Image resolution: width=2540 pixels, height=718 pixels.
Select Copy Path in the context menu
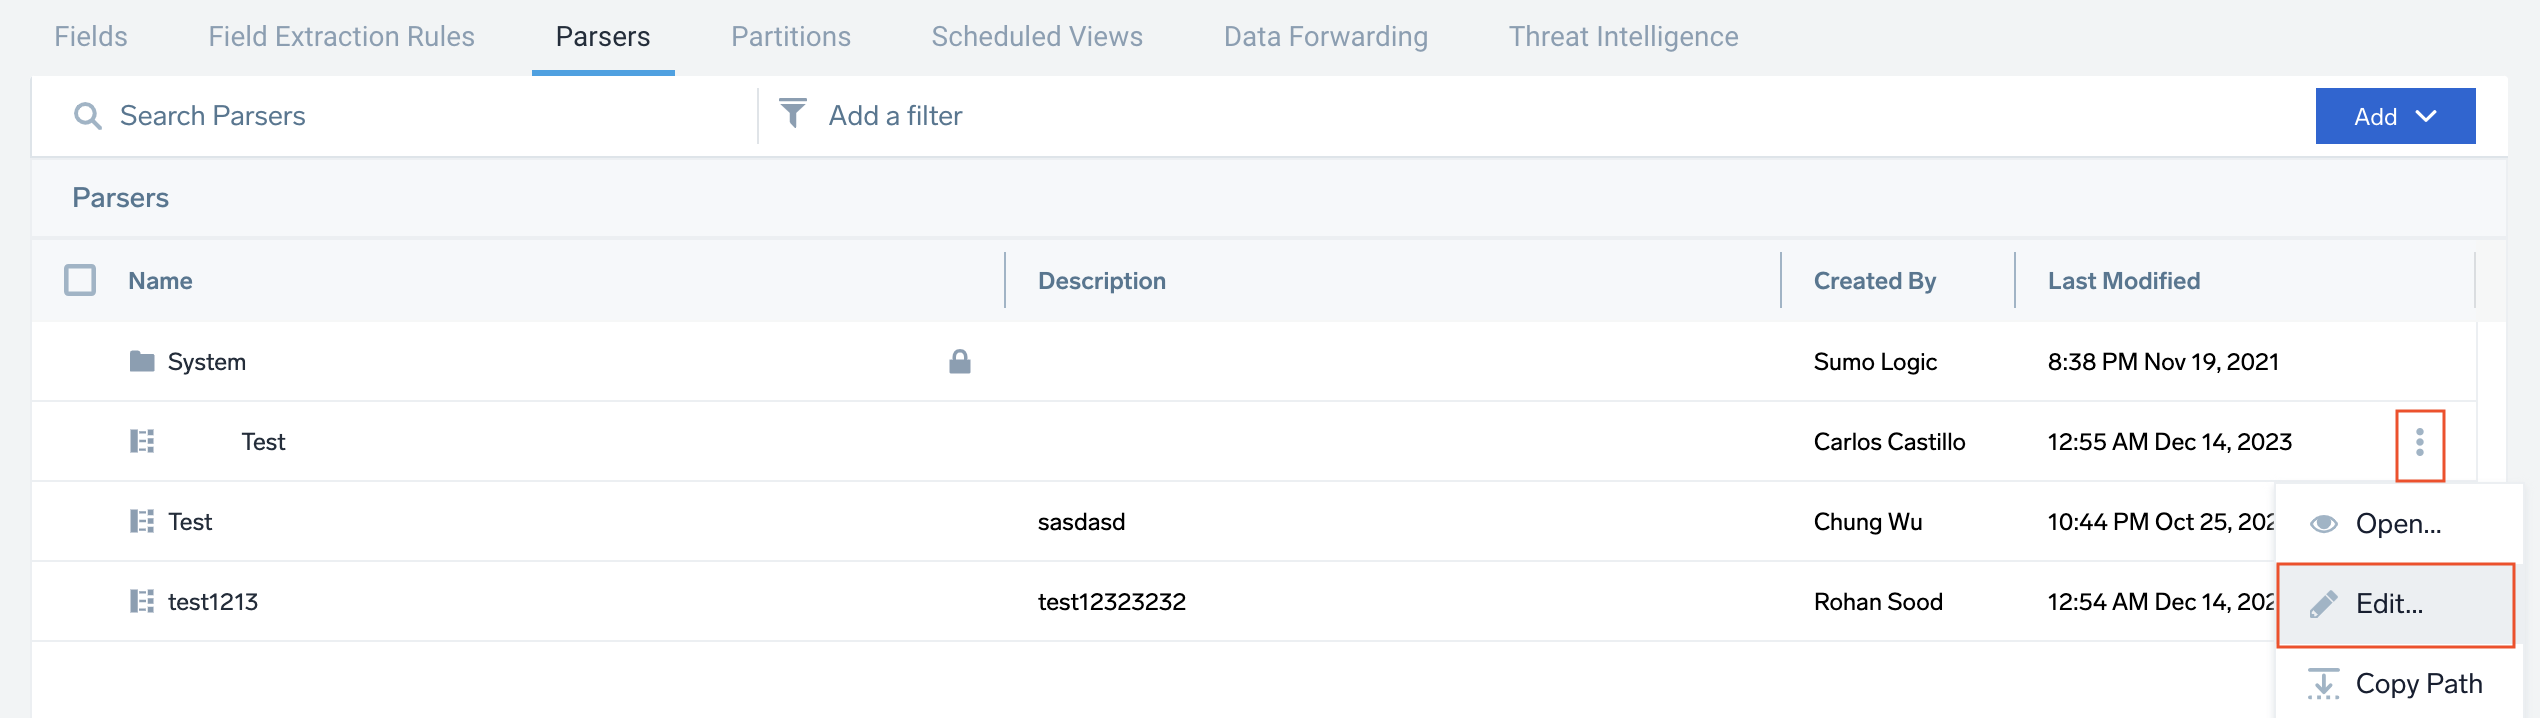[2417, 684]
